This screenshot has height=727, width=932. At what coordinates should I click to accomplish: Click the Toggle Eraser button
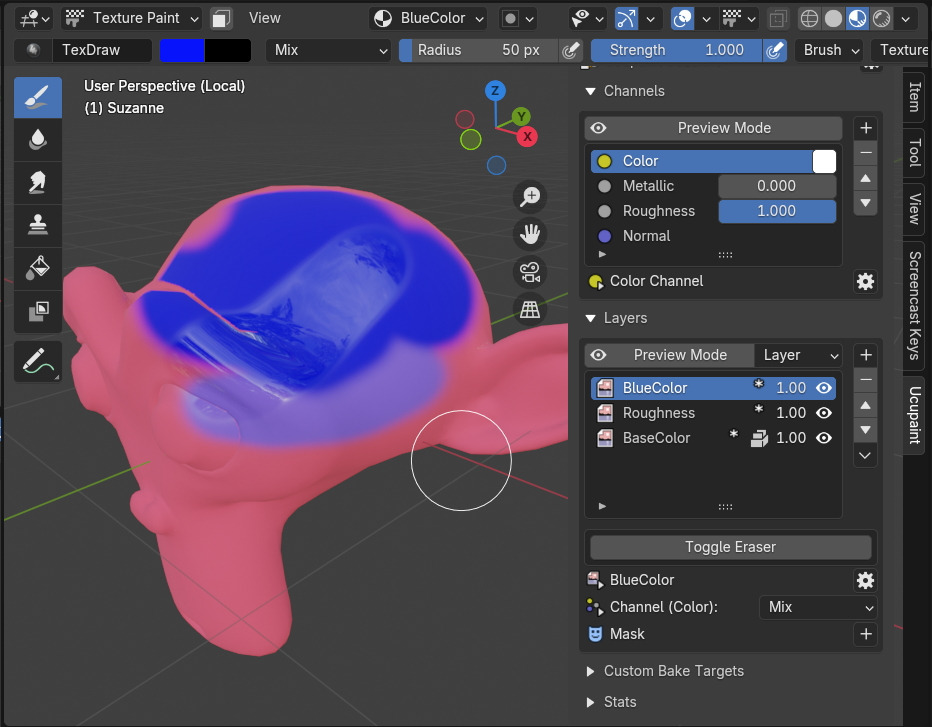point(731,547)
